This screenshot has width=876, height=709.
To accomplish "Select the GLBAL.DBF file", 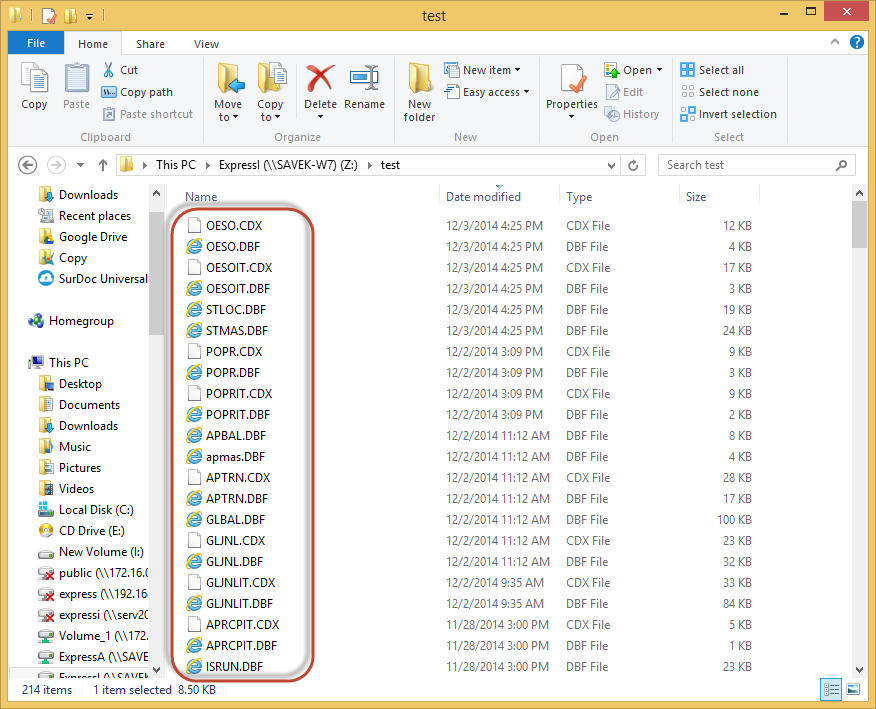I will click(235, 520).
